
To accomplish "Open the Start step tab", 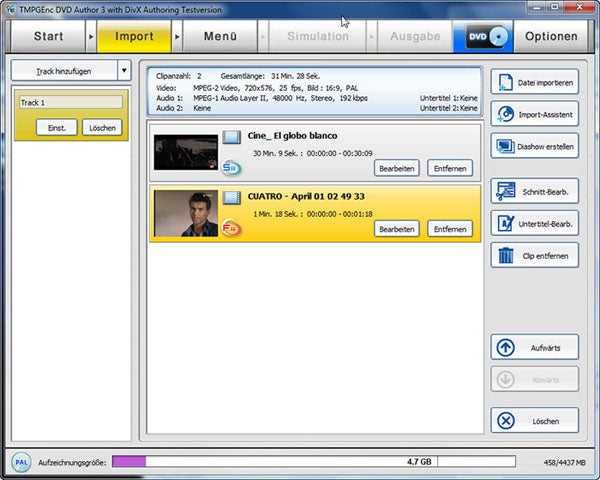I will [48, 36].
